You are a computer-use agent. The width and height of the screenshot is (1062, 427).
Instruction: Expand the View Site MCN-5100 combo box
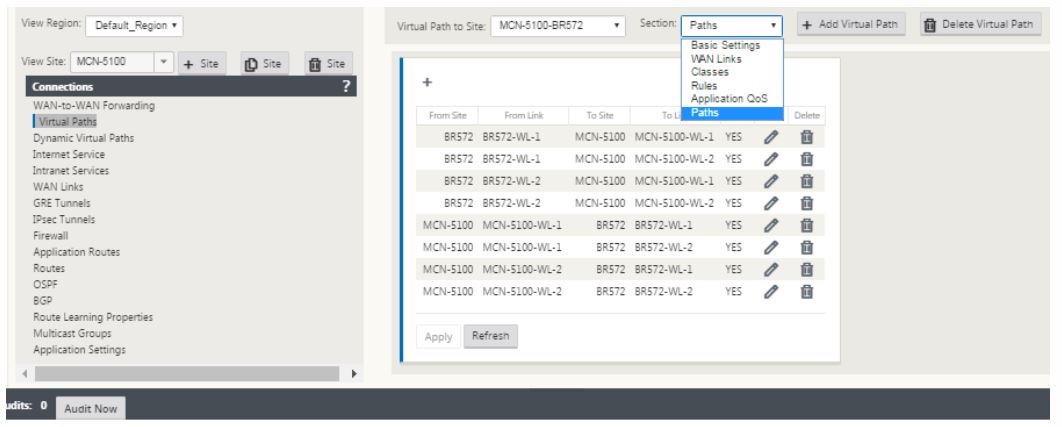(x=164, y=62)
